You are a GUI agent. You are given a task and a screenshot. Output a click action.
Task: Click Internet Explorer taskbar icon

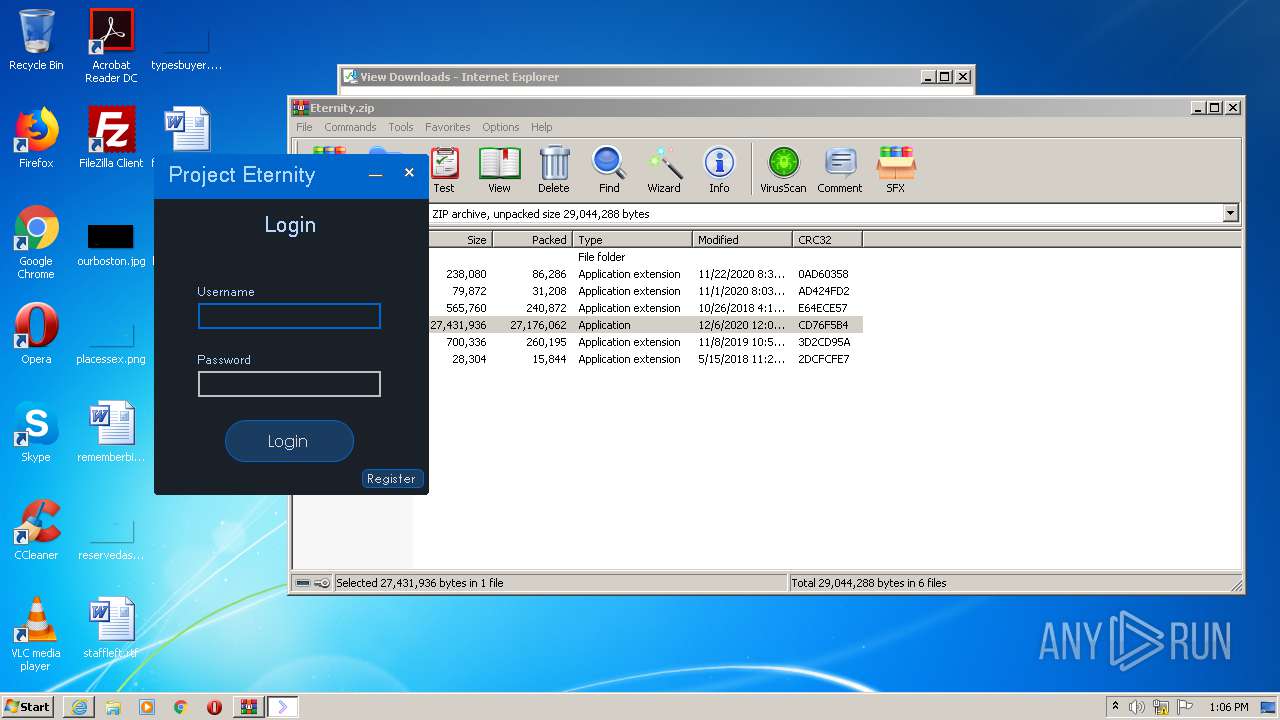click(x=79, y=707)
